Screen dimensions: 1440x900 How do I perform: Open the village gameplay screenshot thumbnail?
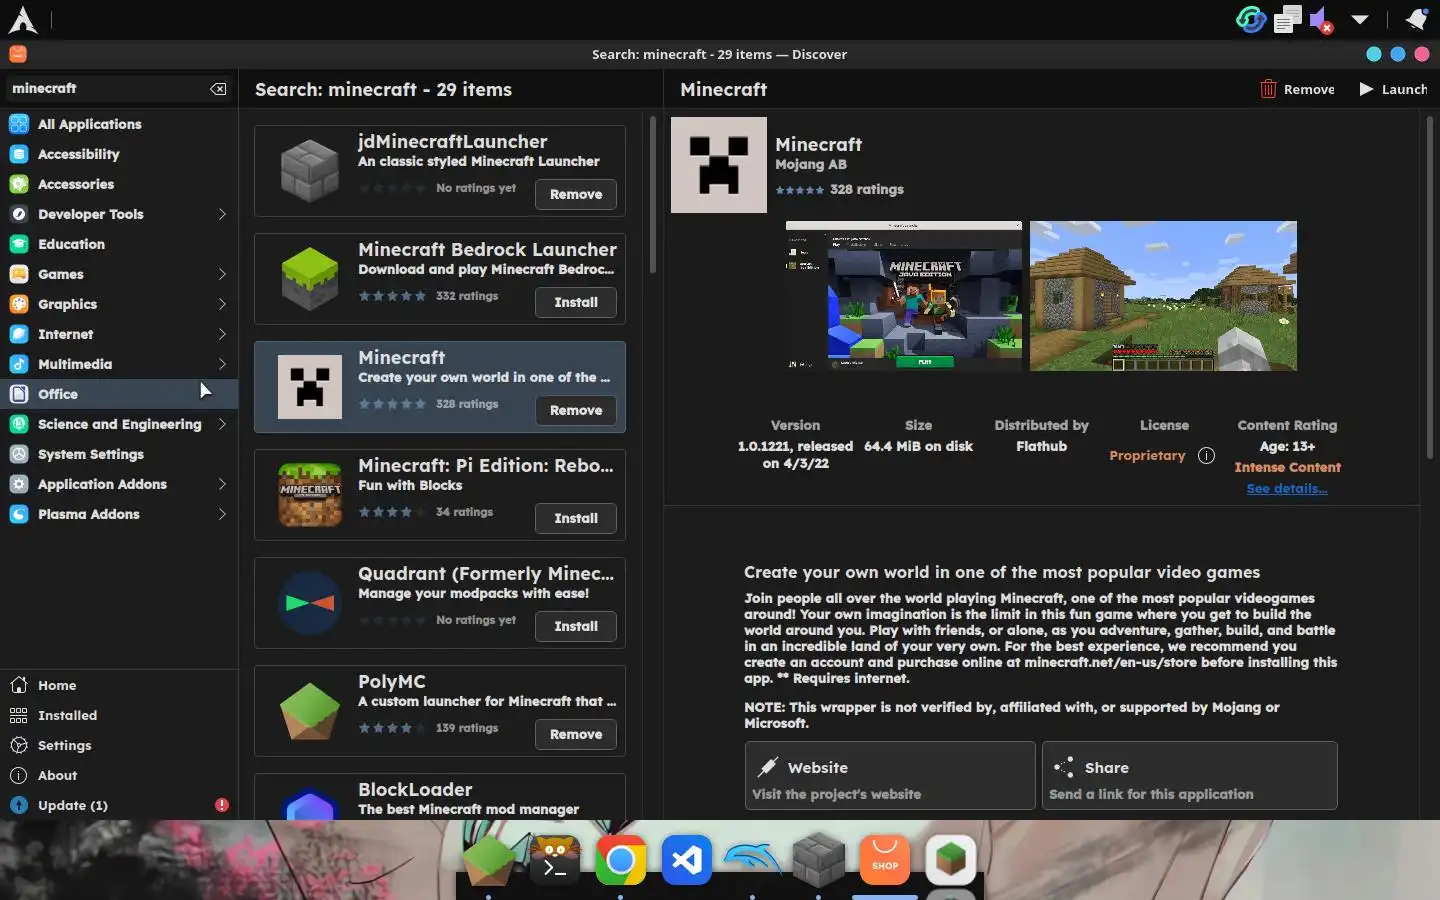pos(1163,296)
